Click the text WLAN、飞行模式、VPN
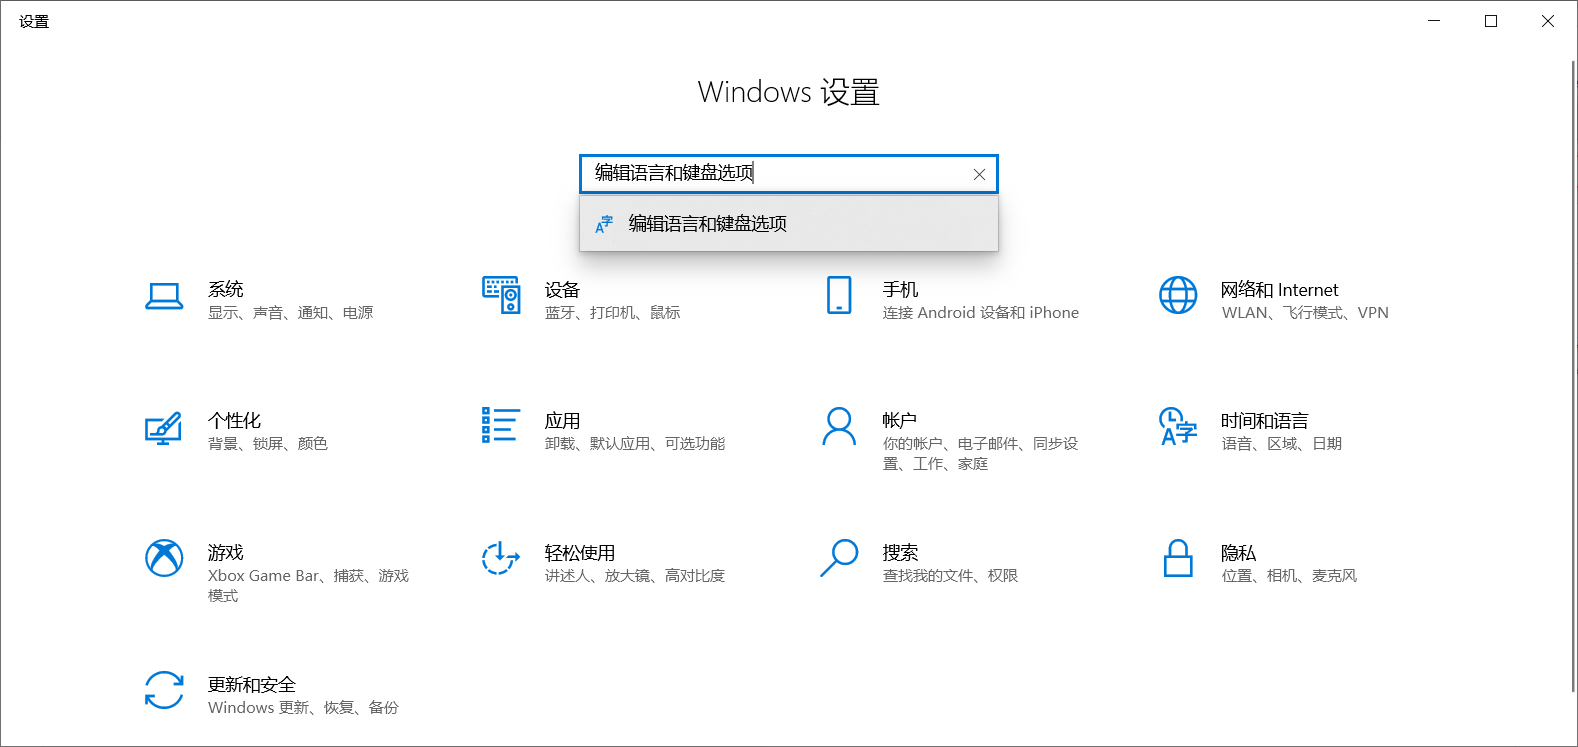The width and height of the screenshot is (1578, 747). tap(1305, 313)
